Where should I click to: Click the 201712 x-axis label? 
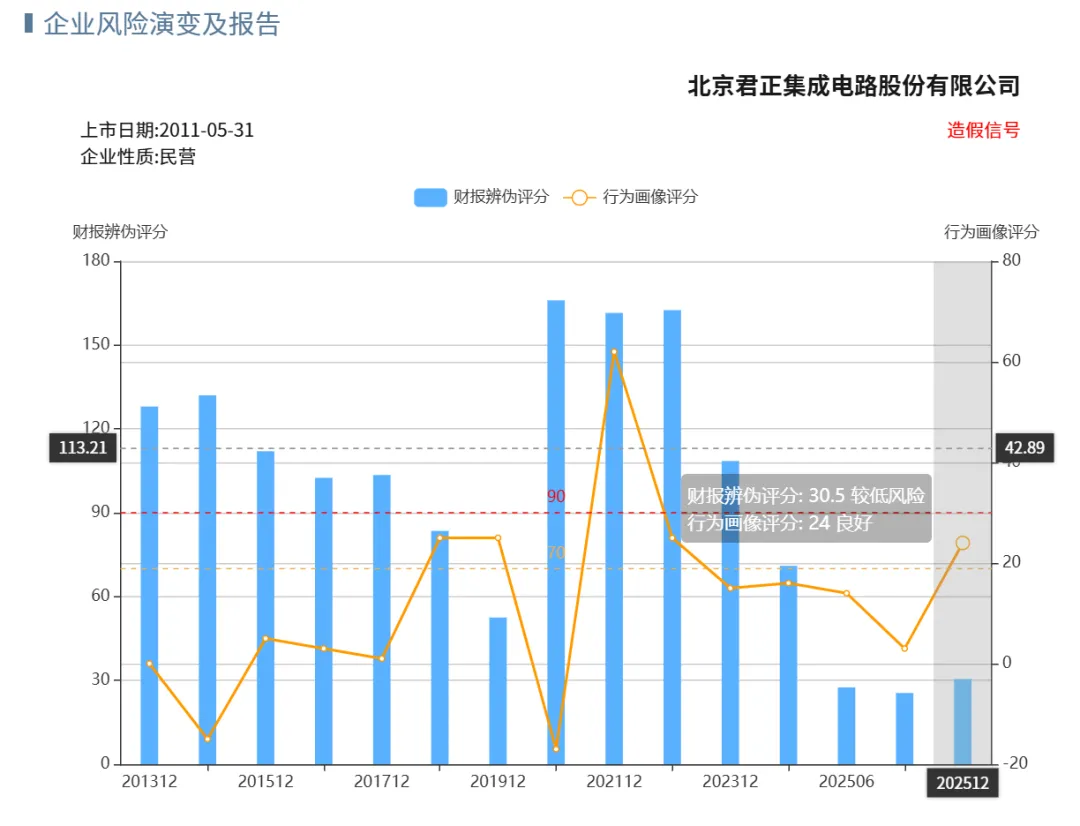pyautogui.click(x=382, y=782)
